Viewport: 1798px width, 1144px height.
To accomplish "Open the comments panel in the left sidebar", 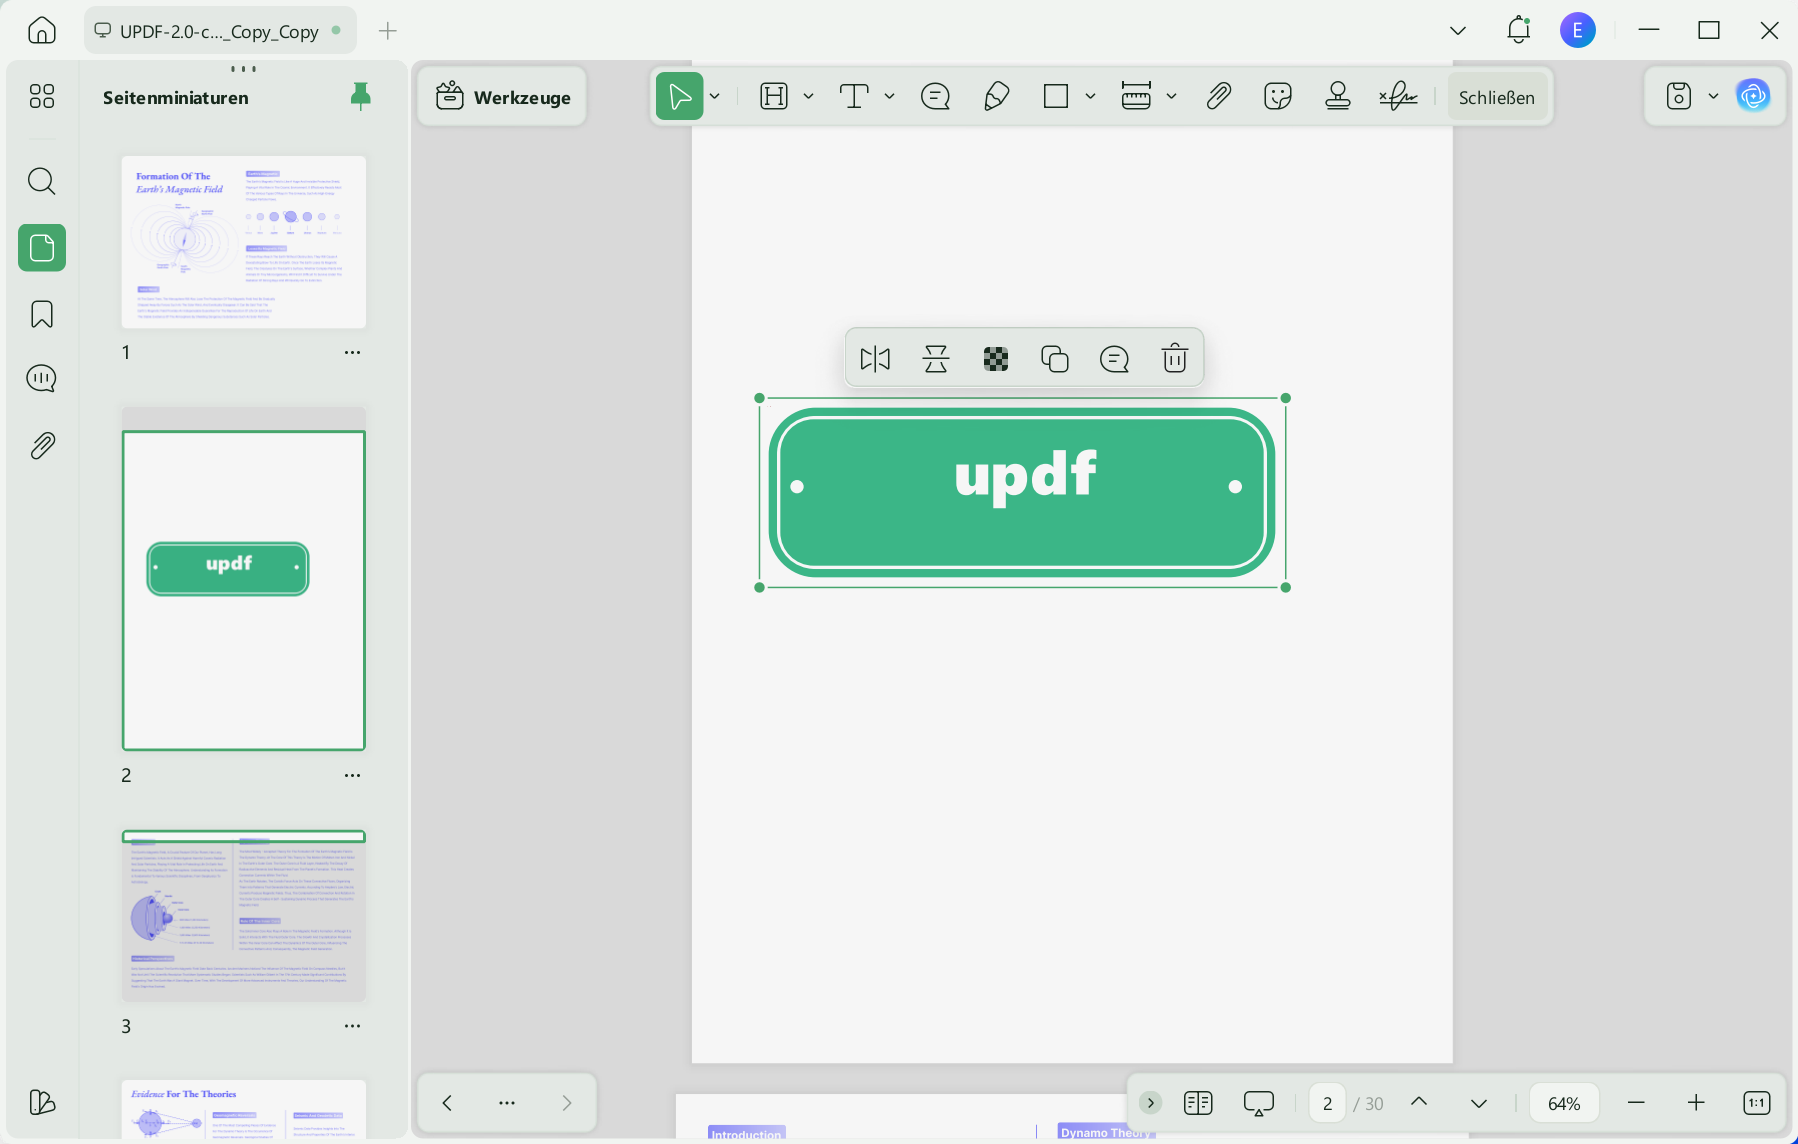I will pyautogui.click(x=42, y=379).
